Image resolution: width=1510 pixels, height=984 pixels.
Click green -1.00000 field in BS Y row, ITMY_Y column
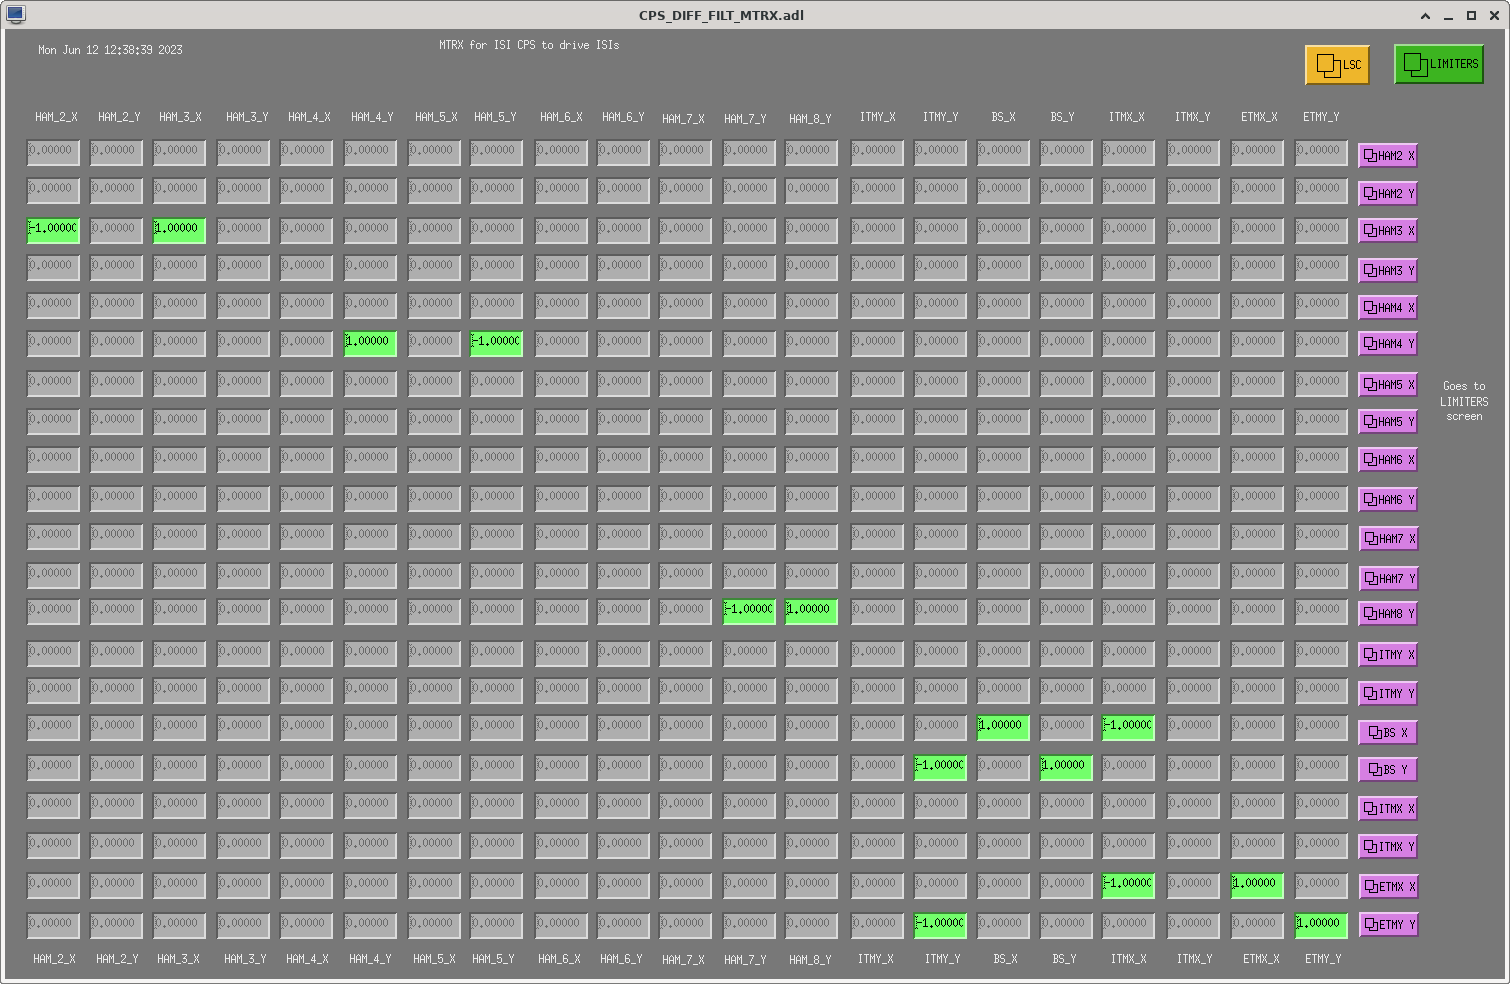(x=940, y=767)
